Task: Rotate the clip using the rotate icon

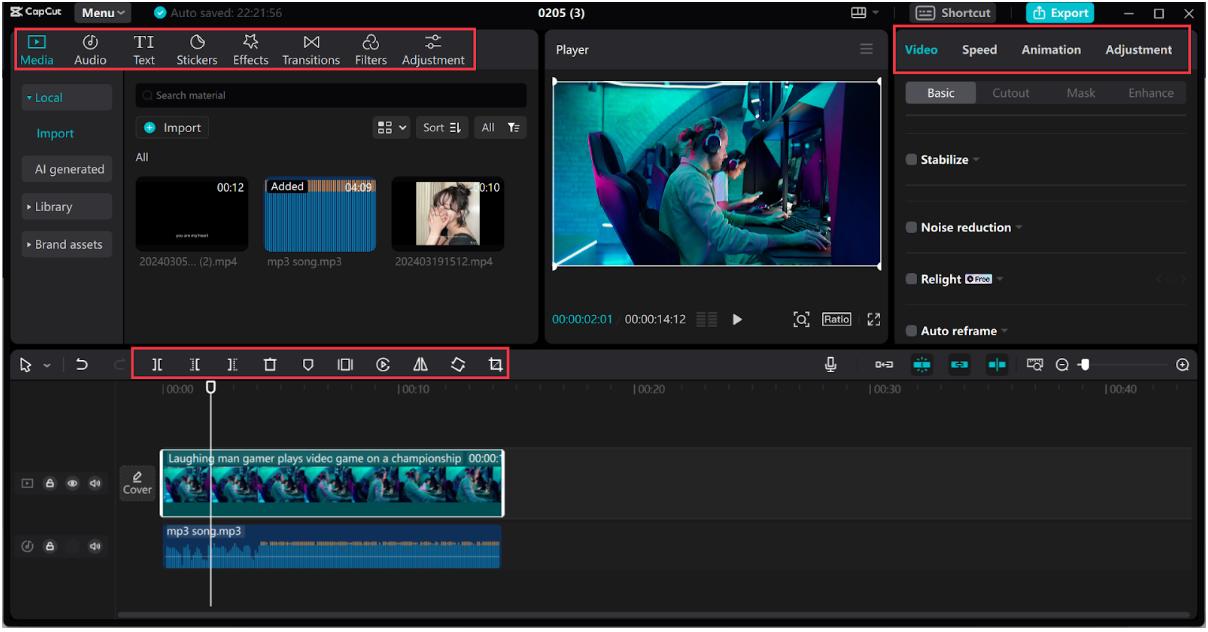Action: point(458,365)
